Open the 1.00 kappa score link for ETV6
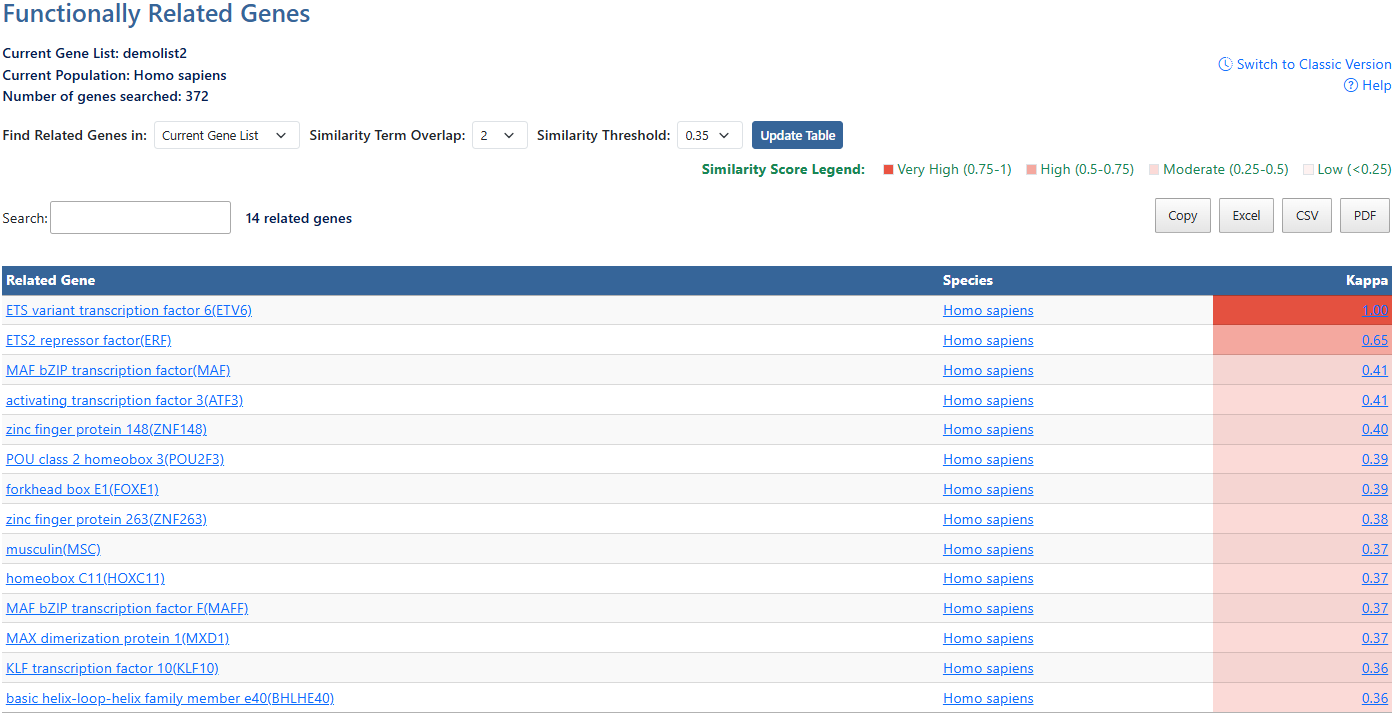1397x717 pixels. [1375, 310]
